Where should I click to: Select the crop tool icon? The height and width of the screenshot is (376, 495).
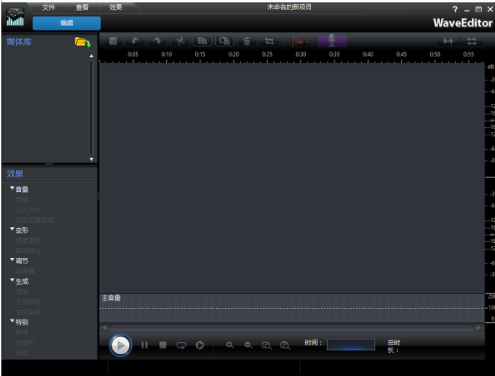pyautogui.click(x=269, y=41)
